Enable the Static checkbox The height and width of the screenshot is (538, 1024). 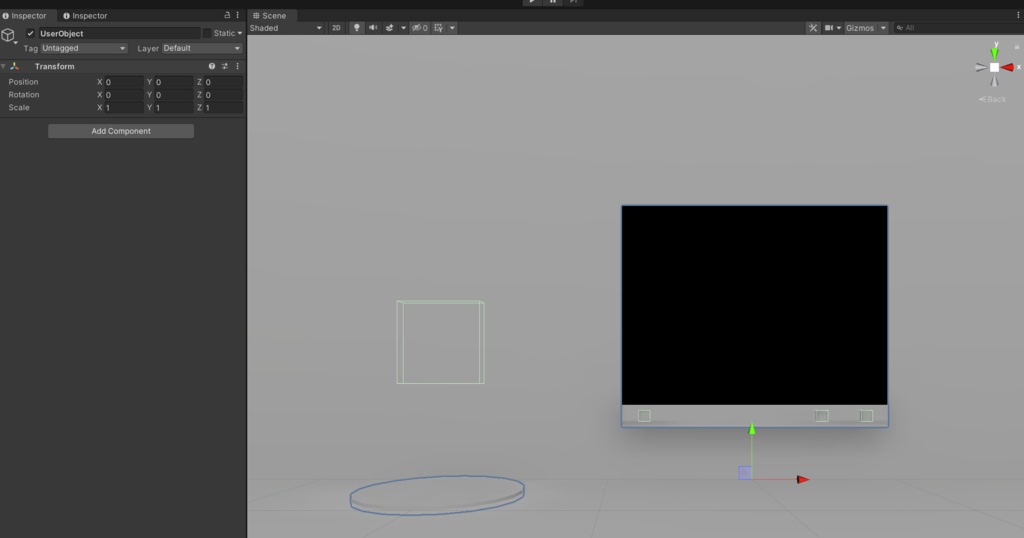(x=207, y=33)
